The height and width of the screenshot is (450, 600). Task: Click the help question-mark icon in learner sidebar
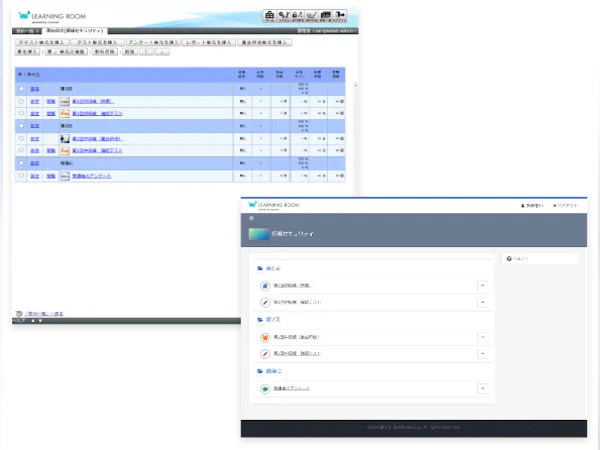pyautogui.click(x=509, y=259)
